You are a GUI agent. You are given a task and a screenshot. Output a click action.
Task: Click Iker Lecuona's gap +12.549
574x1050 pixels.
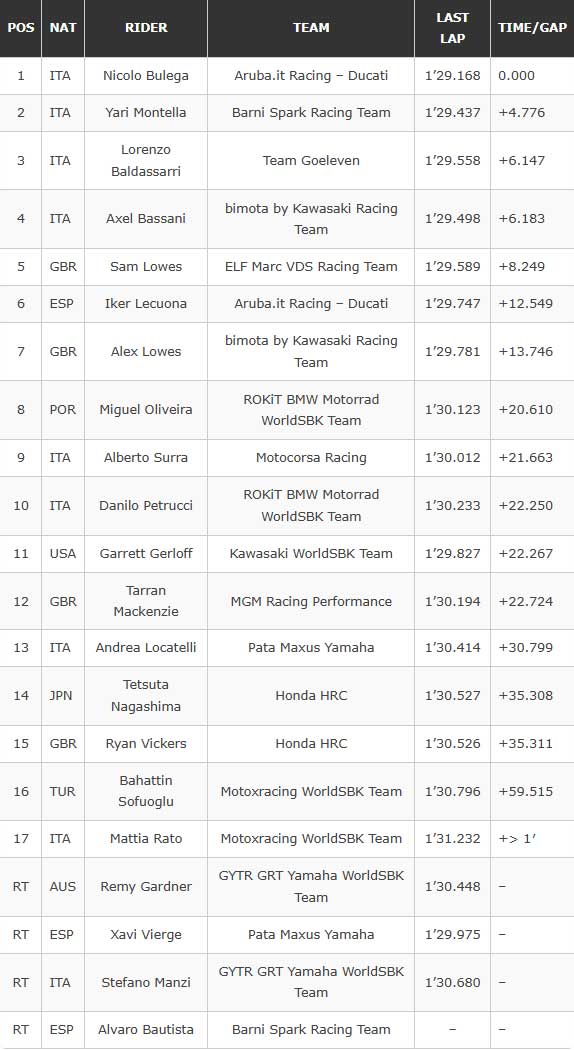(526, 303)
